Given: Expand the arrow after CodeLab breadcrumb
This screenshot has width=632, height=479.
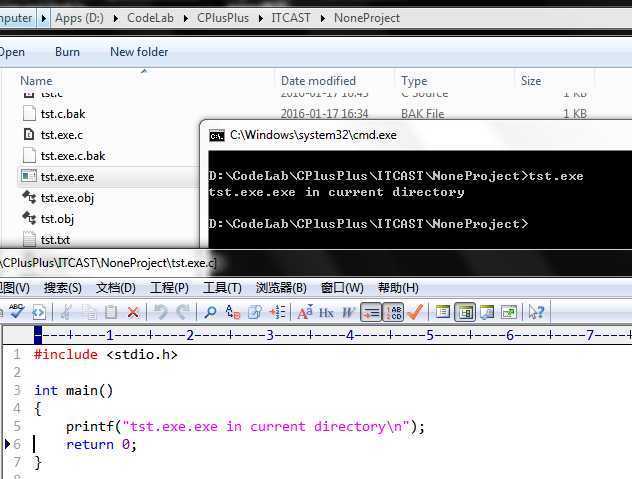Looking at the screenshot, I should coord(185,19).
